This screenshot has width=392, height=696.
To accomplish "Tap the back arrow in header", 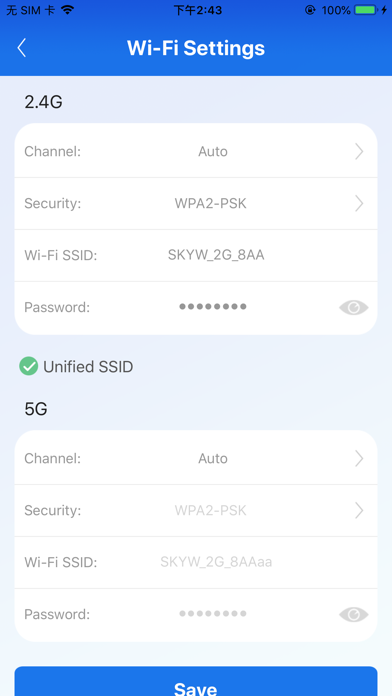I will coord(22,48).
